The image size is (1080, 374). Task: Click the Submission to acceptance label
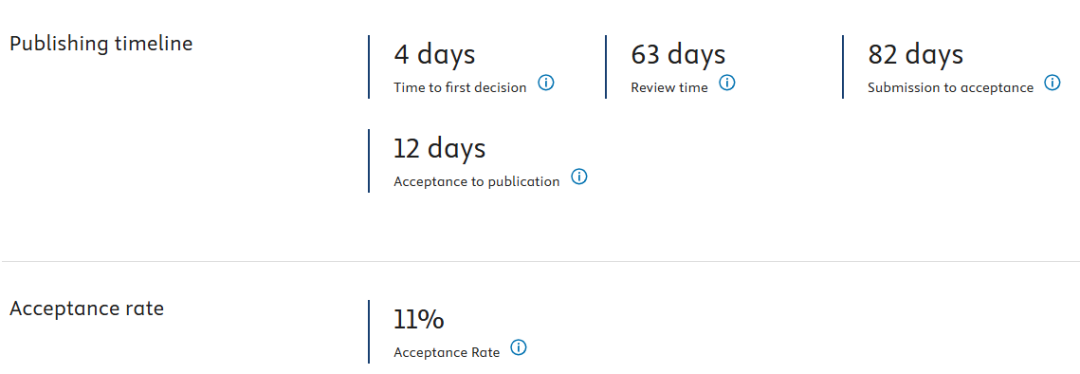[x=951, y=87]
